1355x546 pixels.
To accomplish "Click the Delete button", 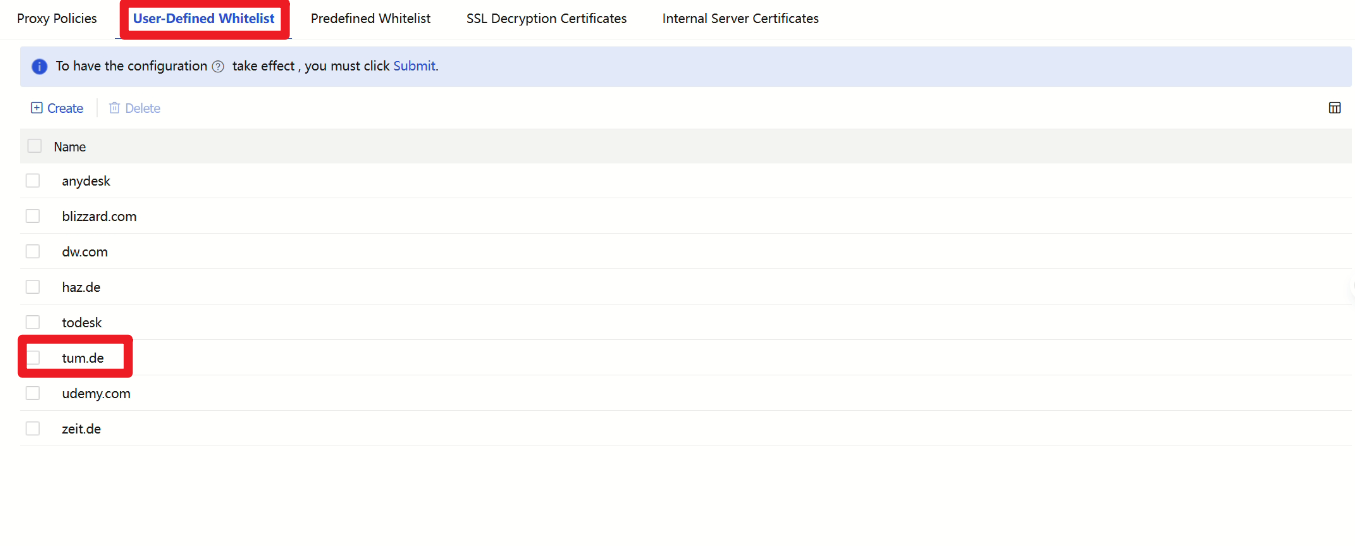I will pos(134,108).
